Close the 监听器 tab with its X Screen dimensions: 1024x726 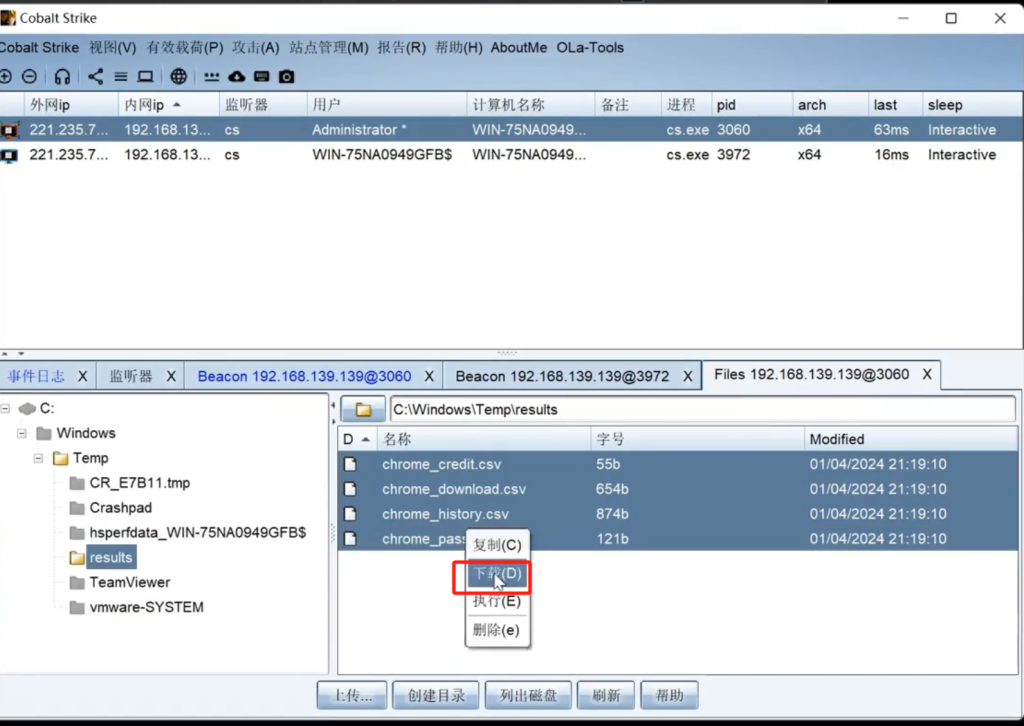(x=171, y=376)
